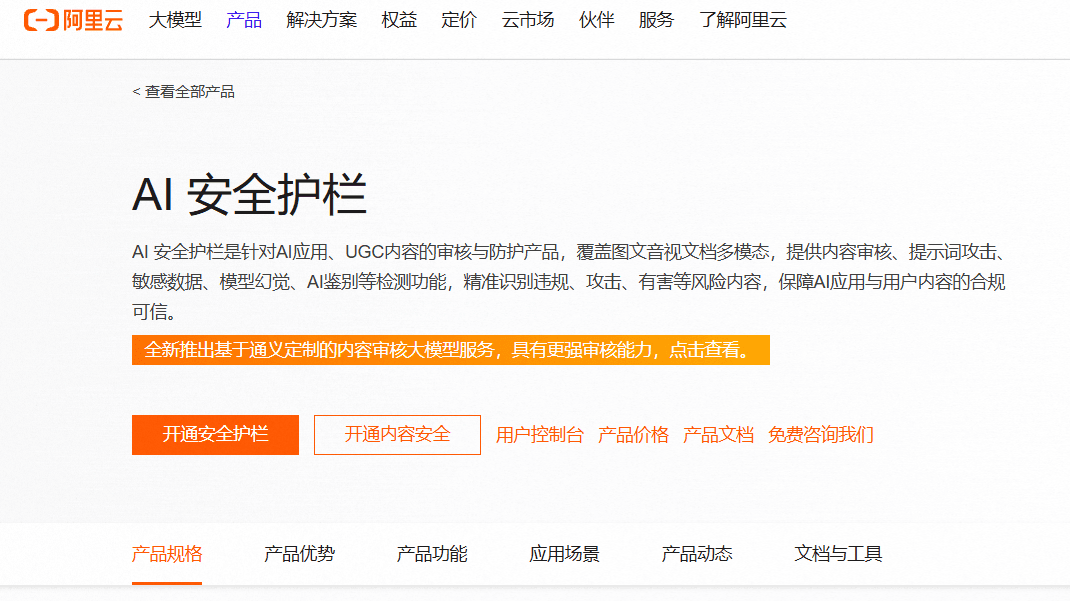
Task: Switch to the 产品功能 tab
Action: (431, 554)
